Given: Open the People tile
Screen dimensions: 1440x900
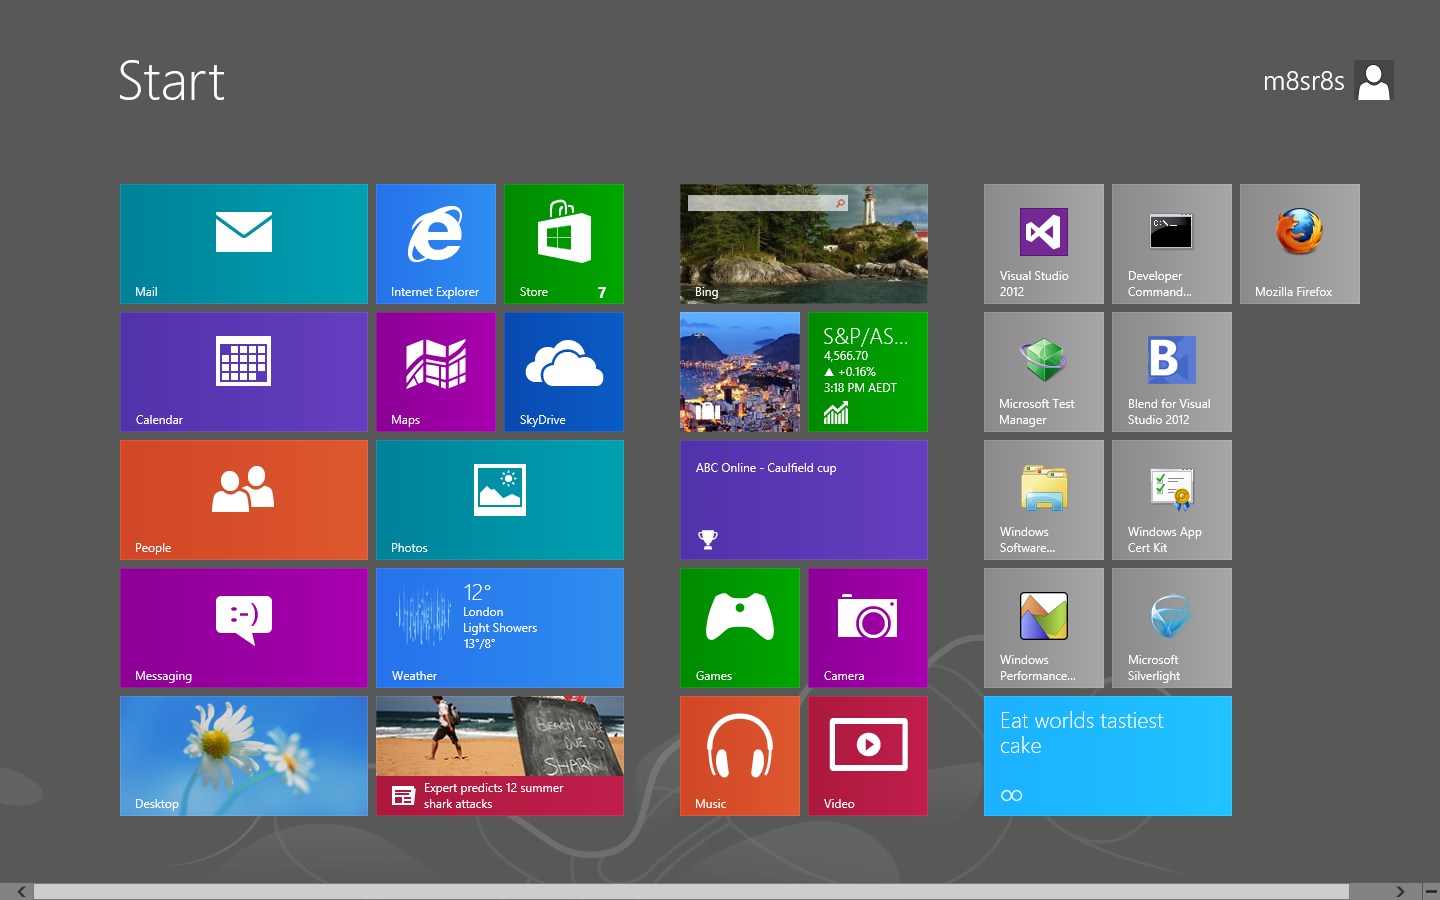Looking at the screenshot, I should click(244, 500).
